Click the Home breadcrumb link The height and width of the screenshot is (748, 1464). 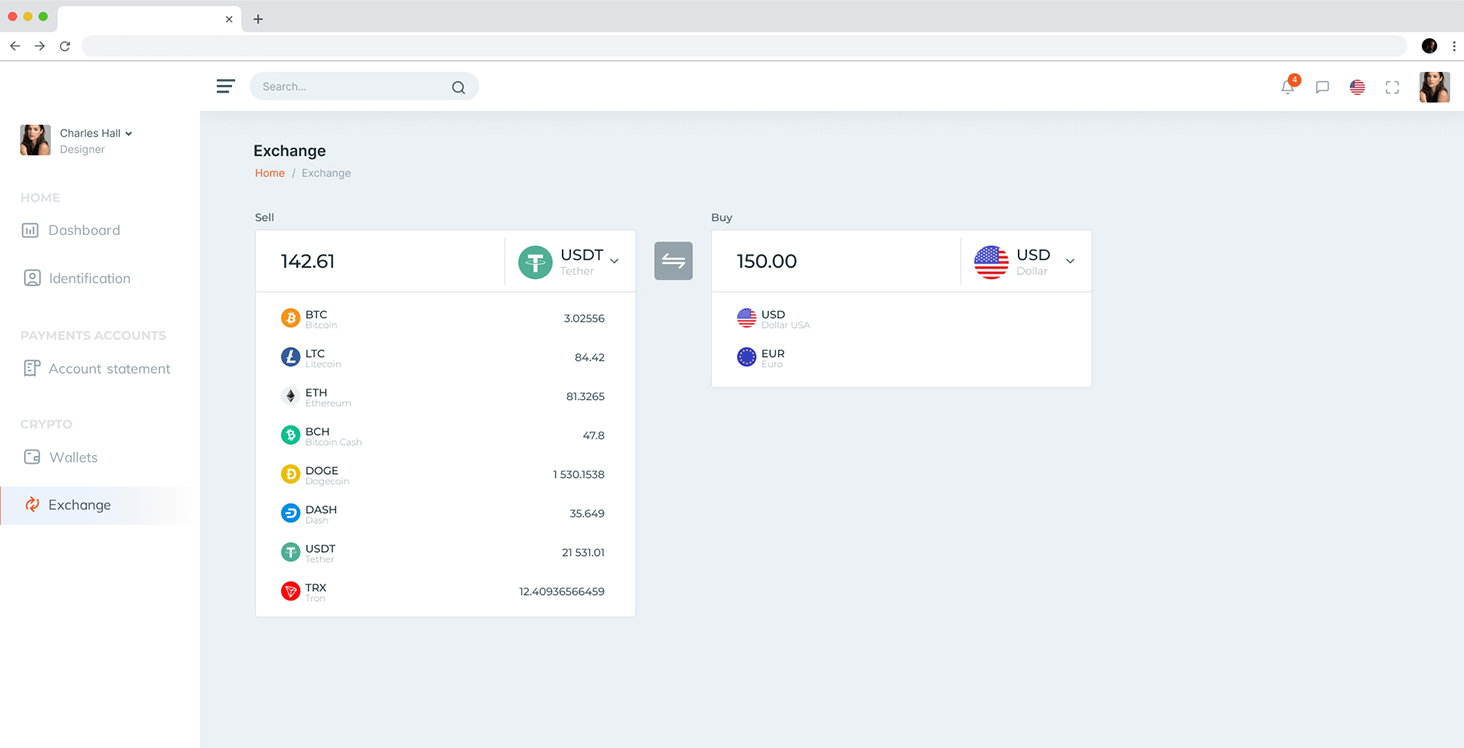269,173
